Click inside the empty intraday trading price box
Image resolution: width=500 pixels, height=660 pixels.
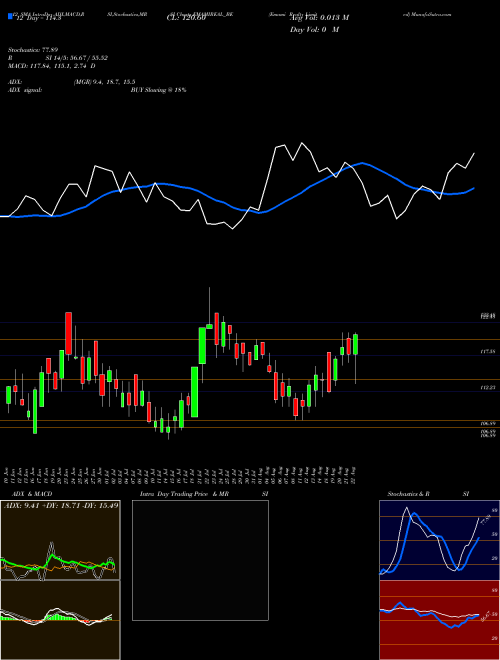pyautogui.click(x=200, y=560)
